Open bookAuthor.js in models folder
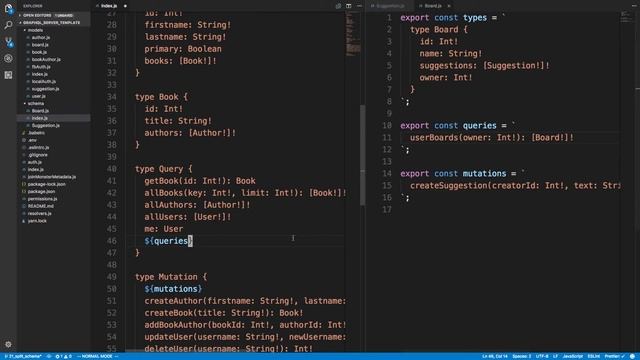 pyautogui.click(x=46, y=59)
